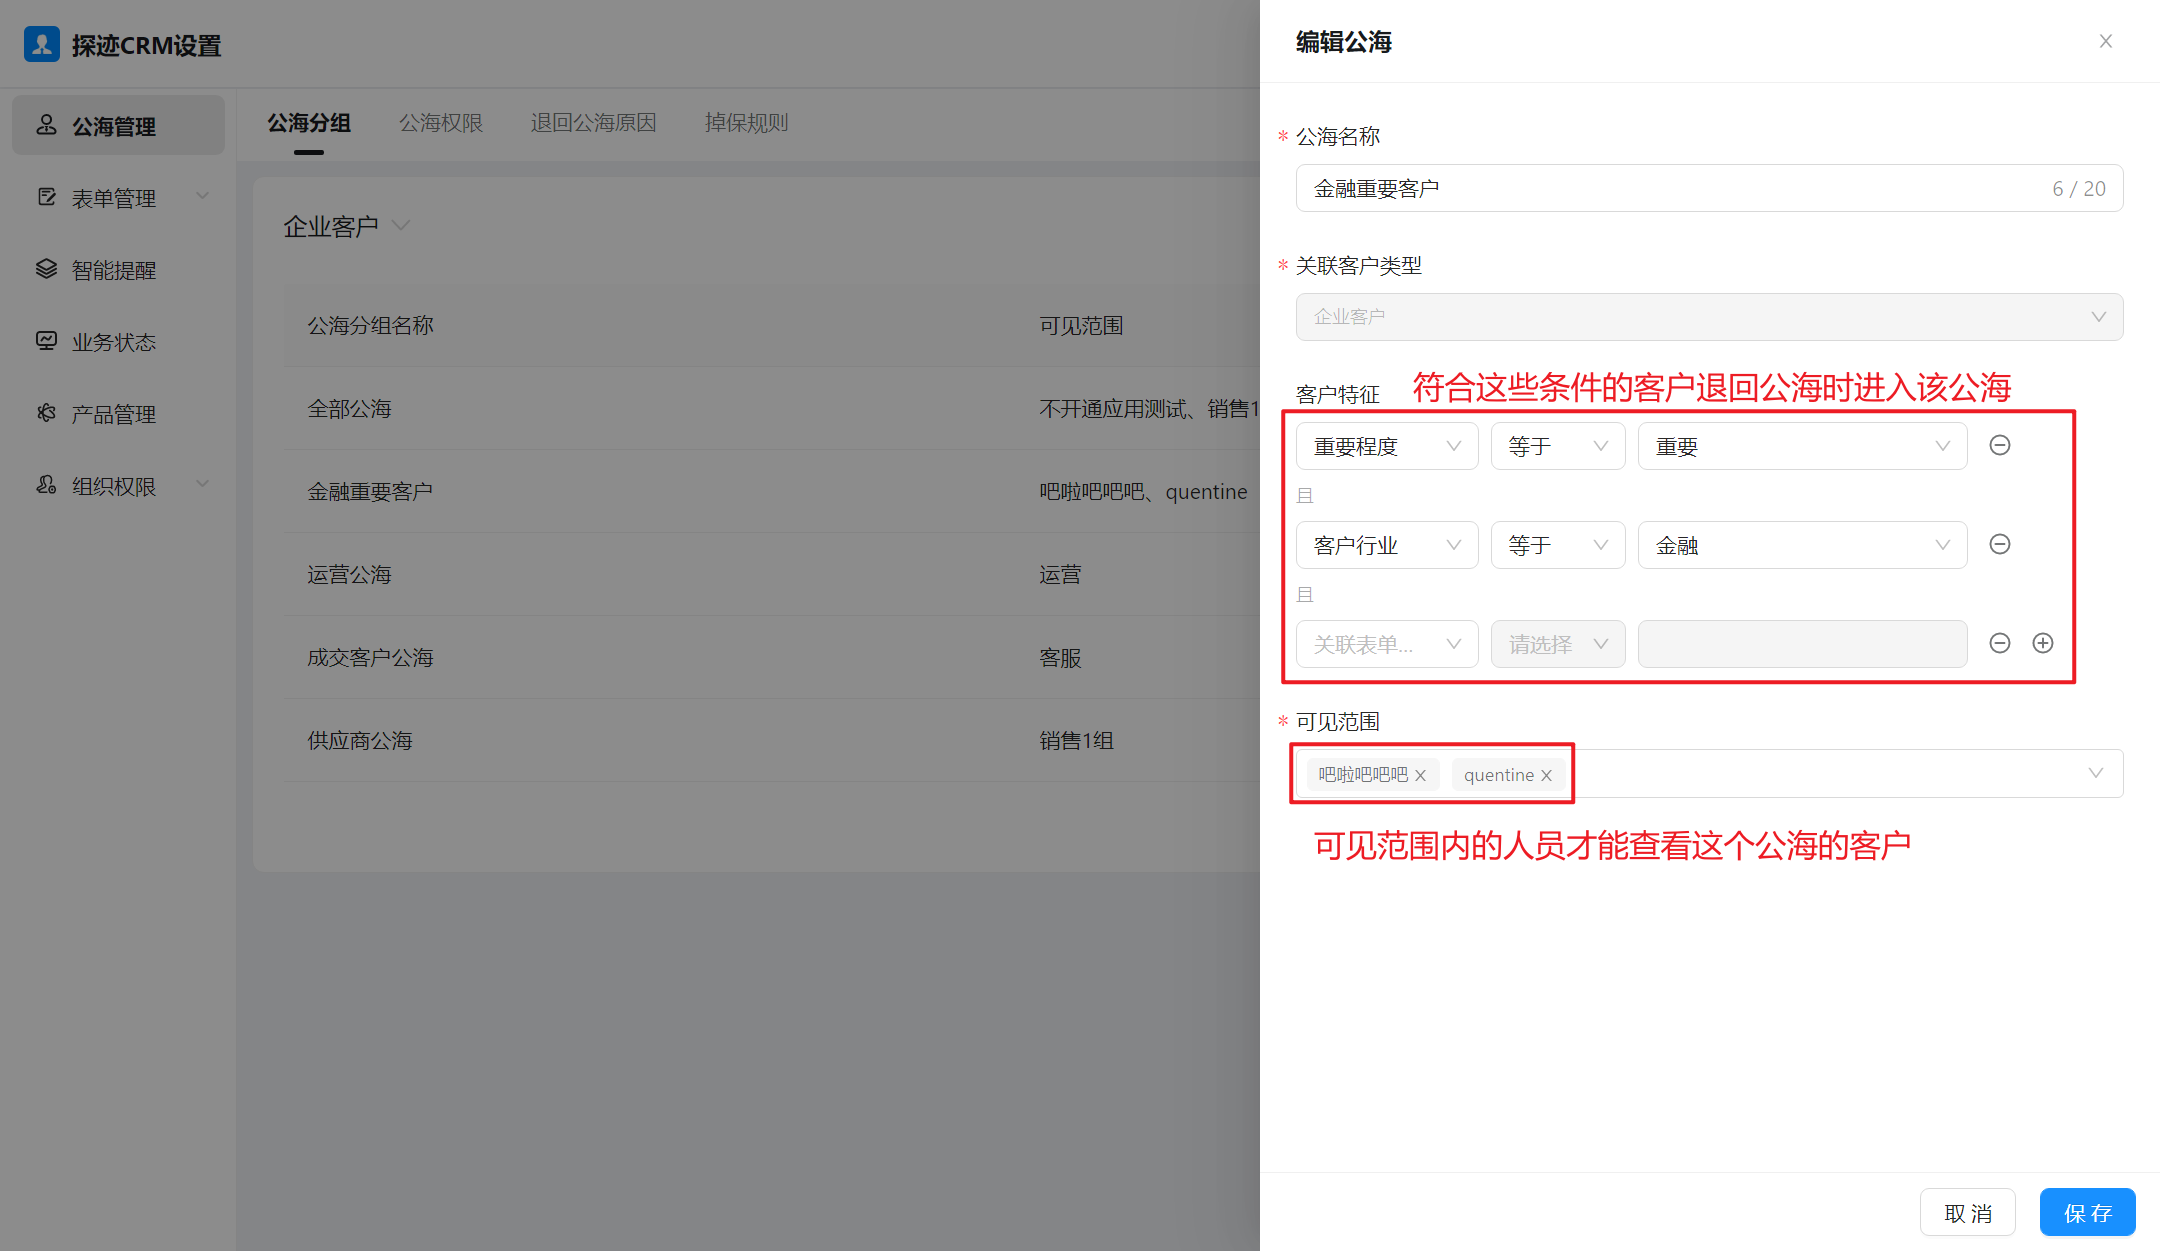Viewport: 2160px width, 1251px height.
Task: Open the 重要 value dropdown
Action: coord(1801,446)
